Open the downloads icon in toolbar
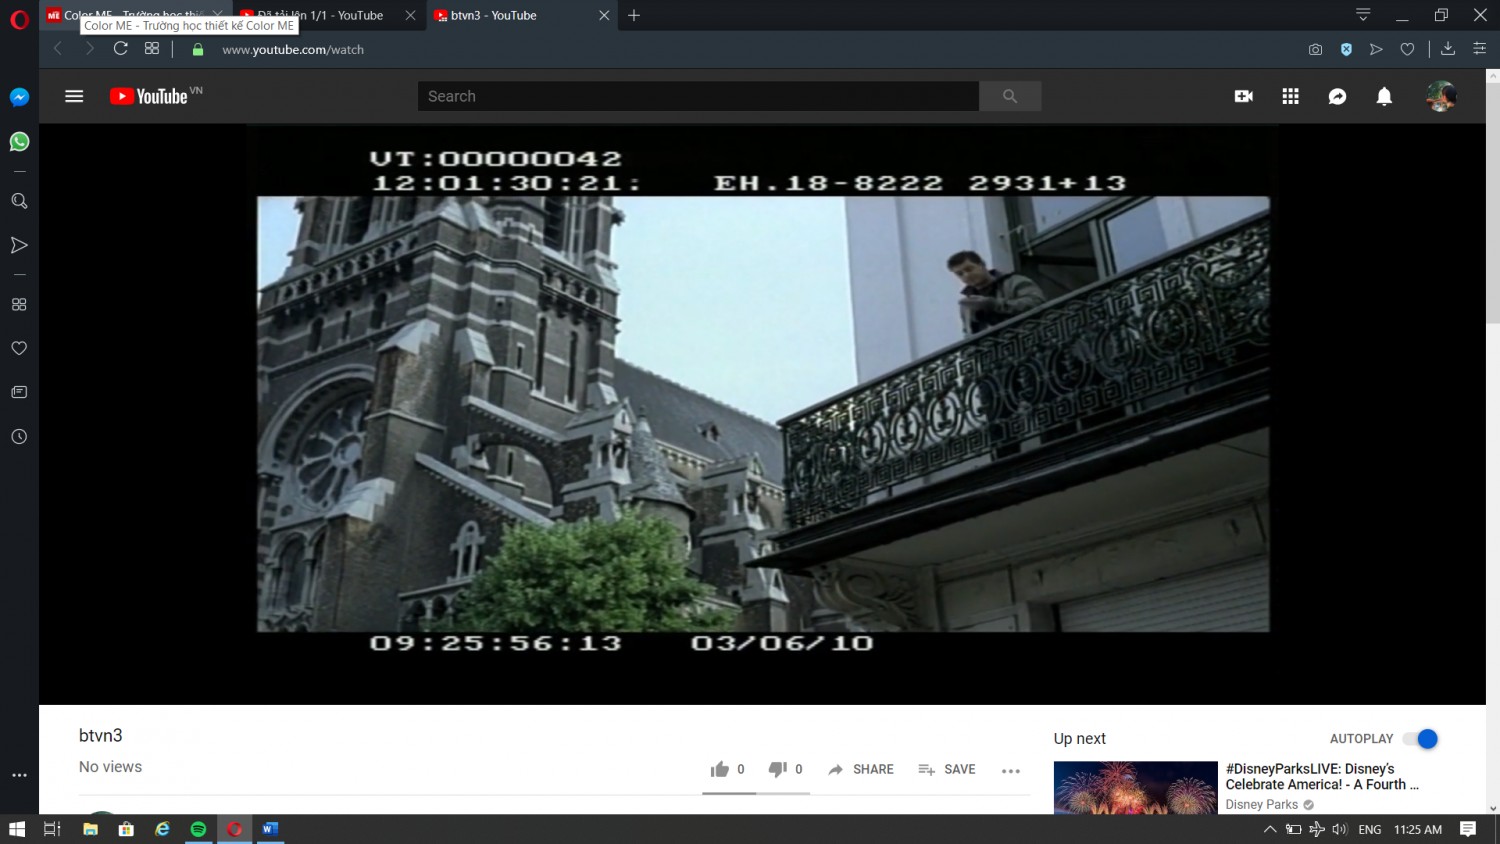The image size is (1500, 844). pos(1447,49)
